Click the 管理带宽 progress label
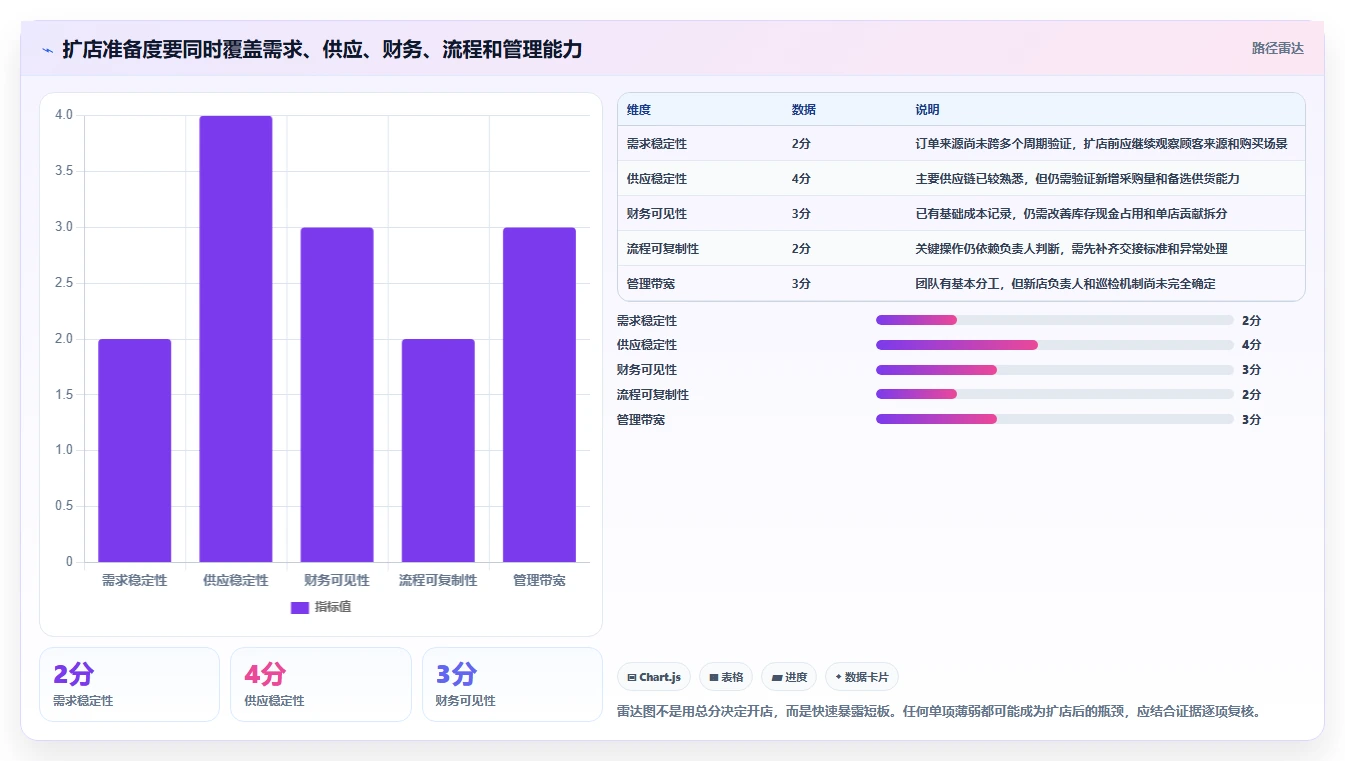 pyautogui.click(x=641, y=420)
